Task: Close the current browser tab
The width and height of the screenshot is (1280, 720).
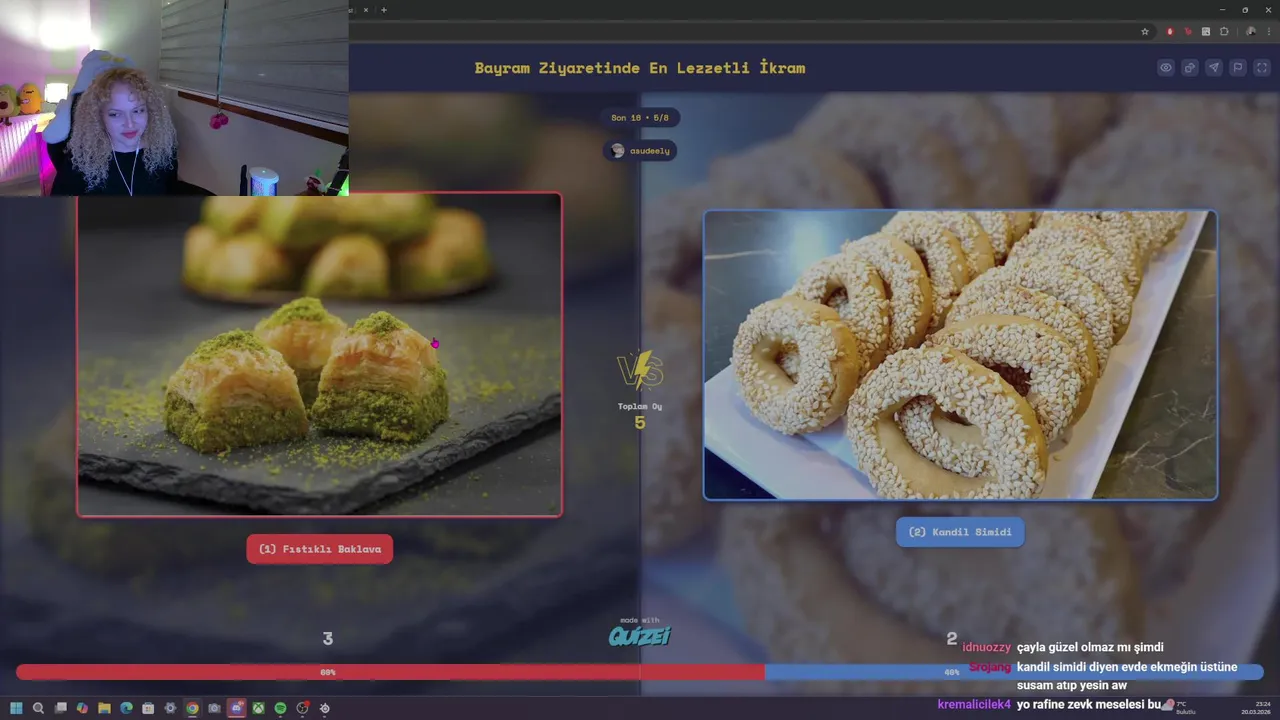Action: coord(365,10)
